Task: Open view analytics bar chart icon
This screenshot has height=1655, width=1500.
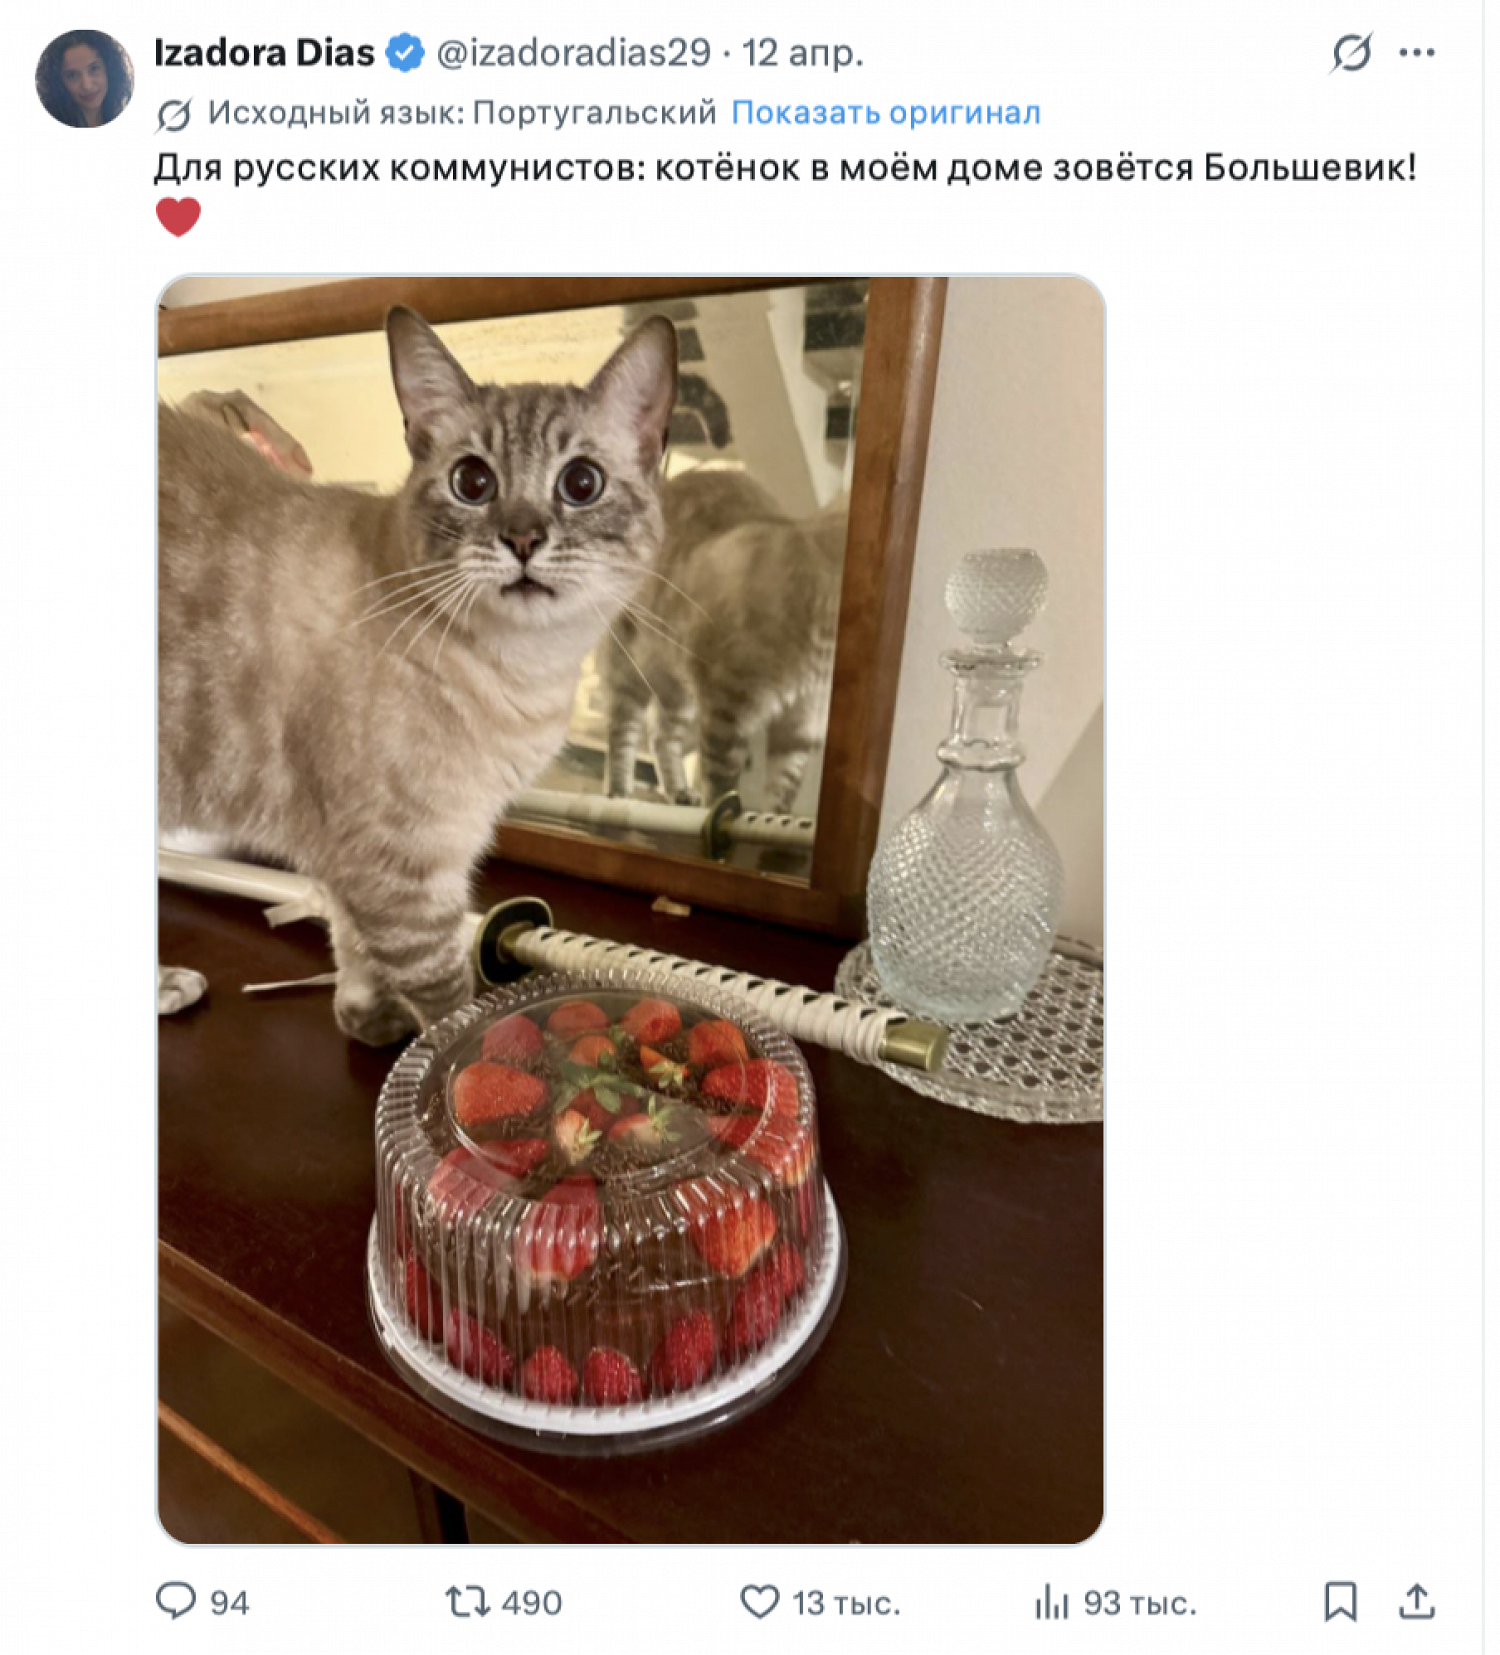Action: 1052,1602
